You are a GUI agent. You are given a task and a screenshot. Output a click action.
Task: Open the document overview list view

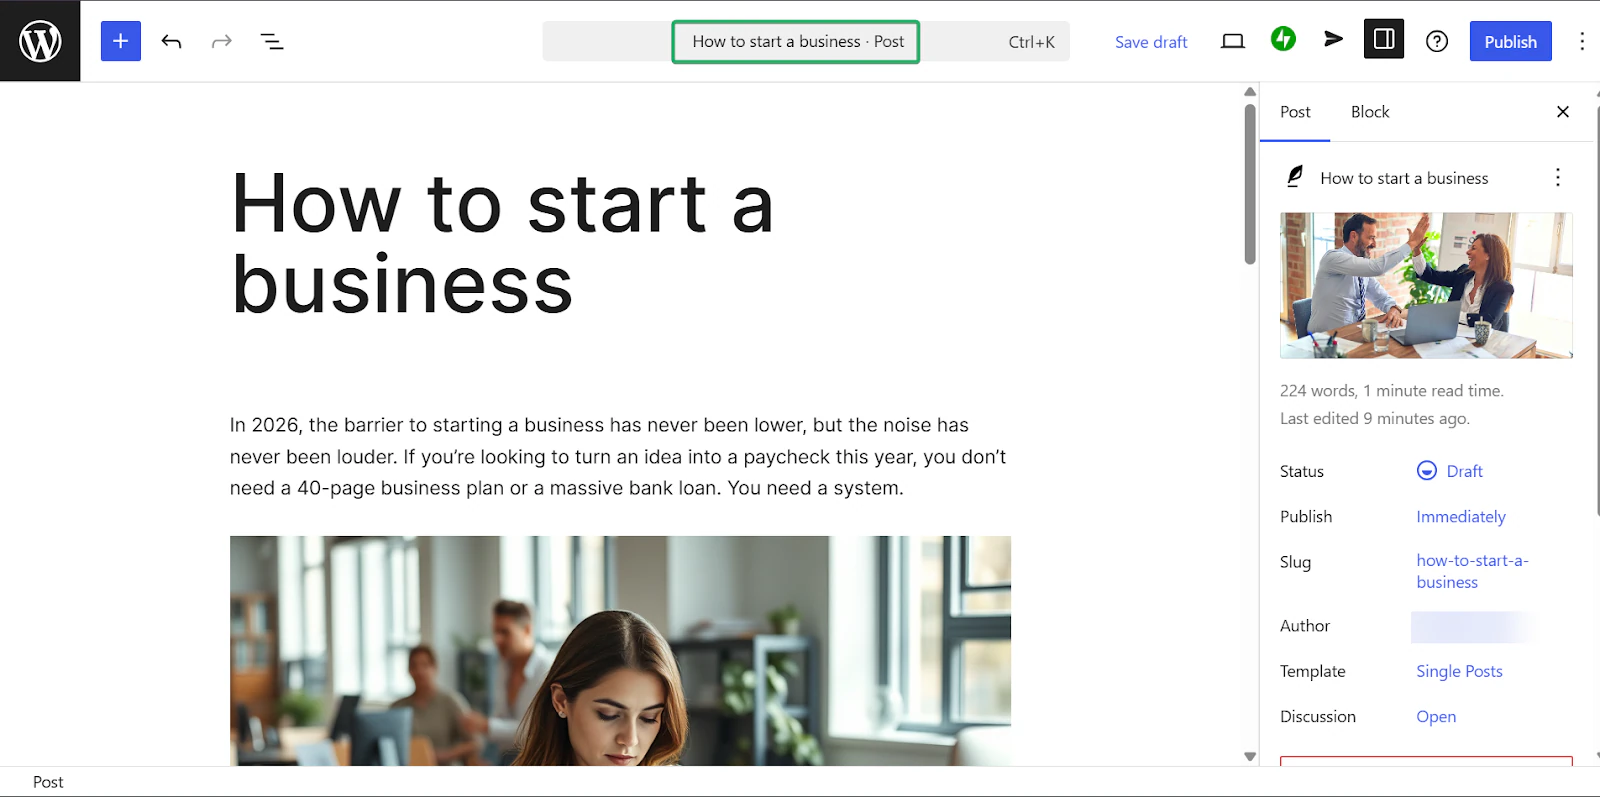[x=272, y=41]
